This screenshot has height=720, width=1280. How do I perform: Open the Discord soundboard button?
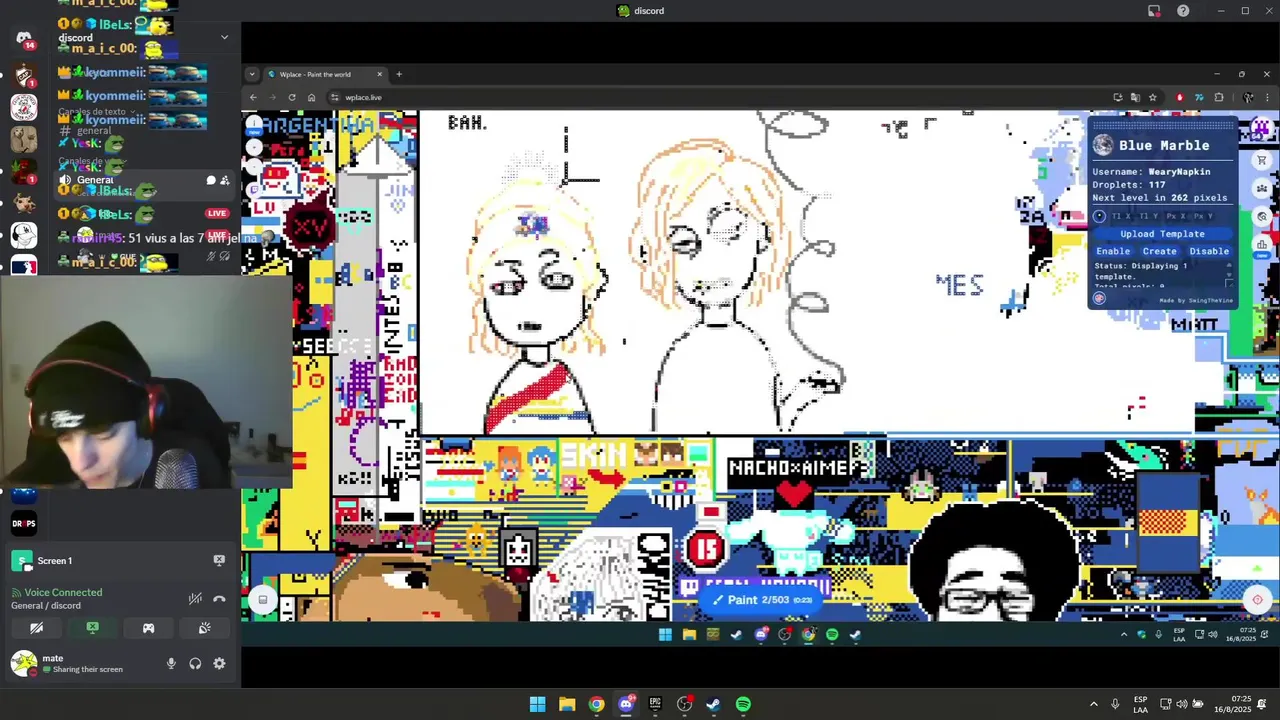[204, 628]
